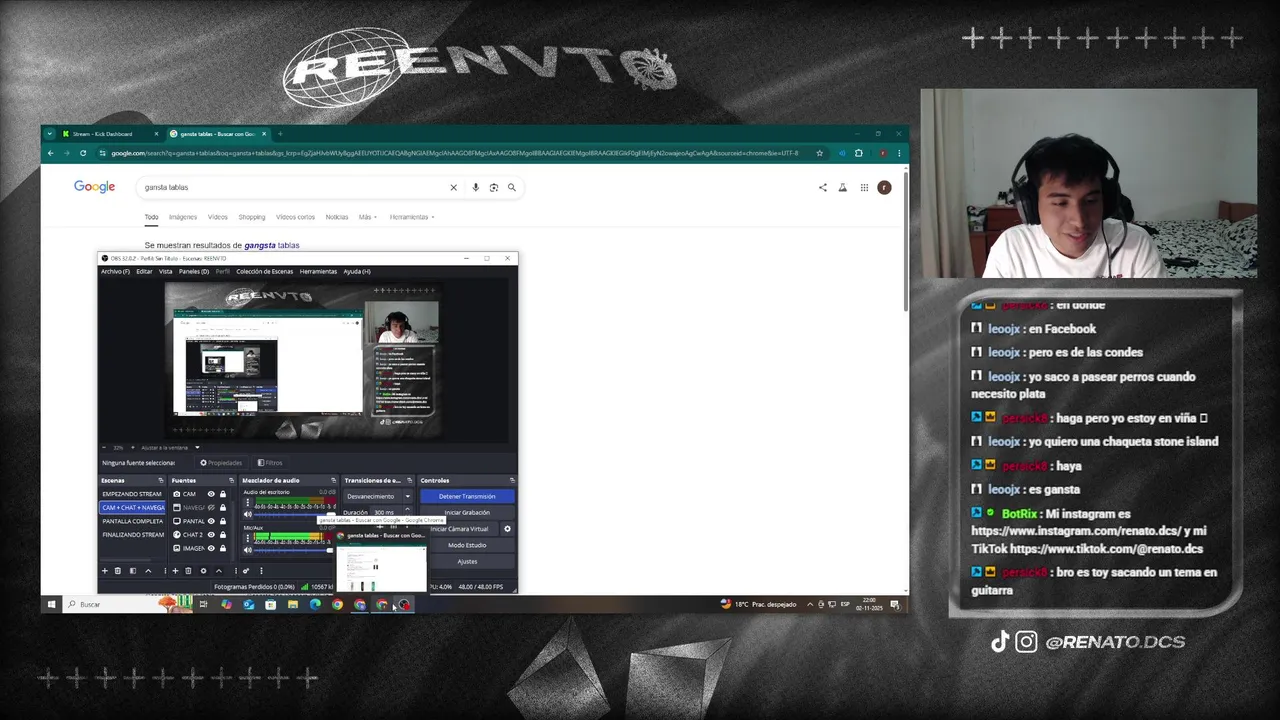Clear the Google search box with X

(x=453, y=187)
